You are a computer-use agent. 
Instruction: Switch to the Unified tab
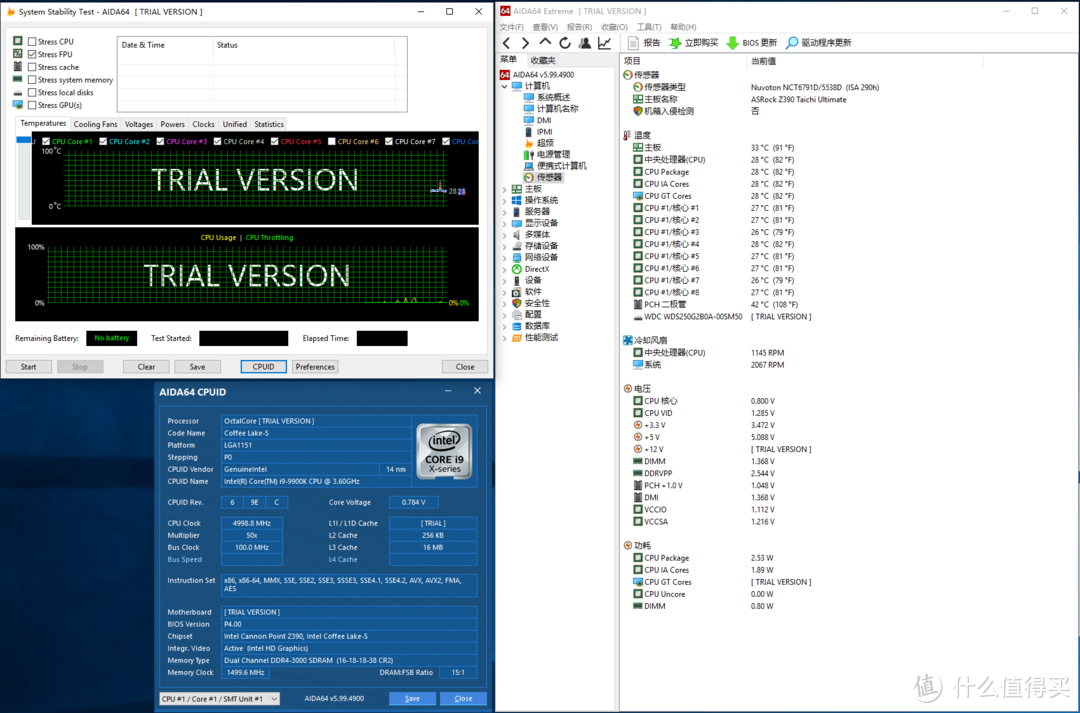(x=234, y=124)
